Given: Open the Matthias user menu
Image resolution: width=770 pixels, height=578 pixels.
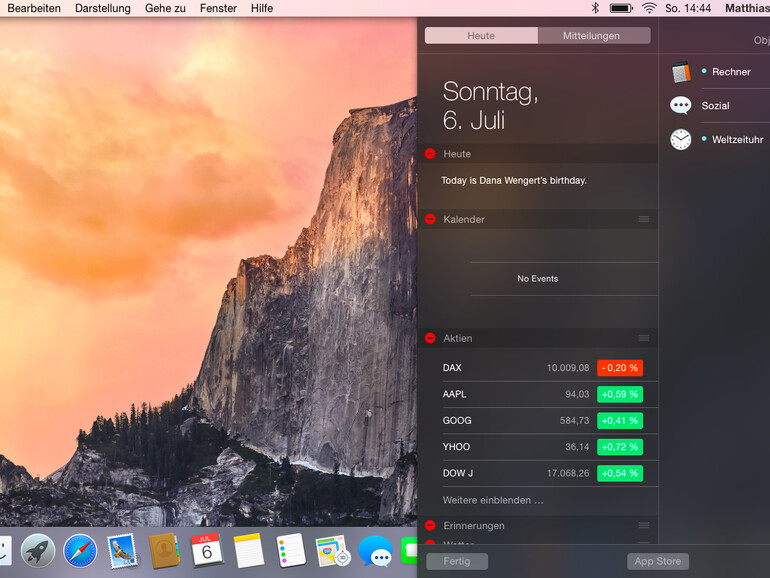Looking at the screenshot, I should click(x=747, y=8).
